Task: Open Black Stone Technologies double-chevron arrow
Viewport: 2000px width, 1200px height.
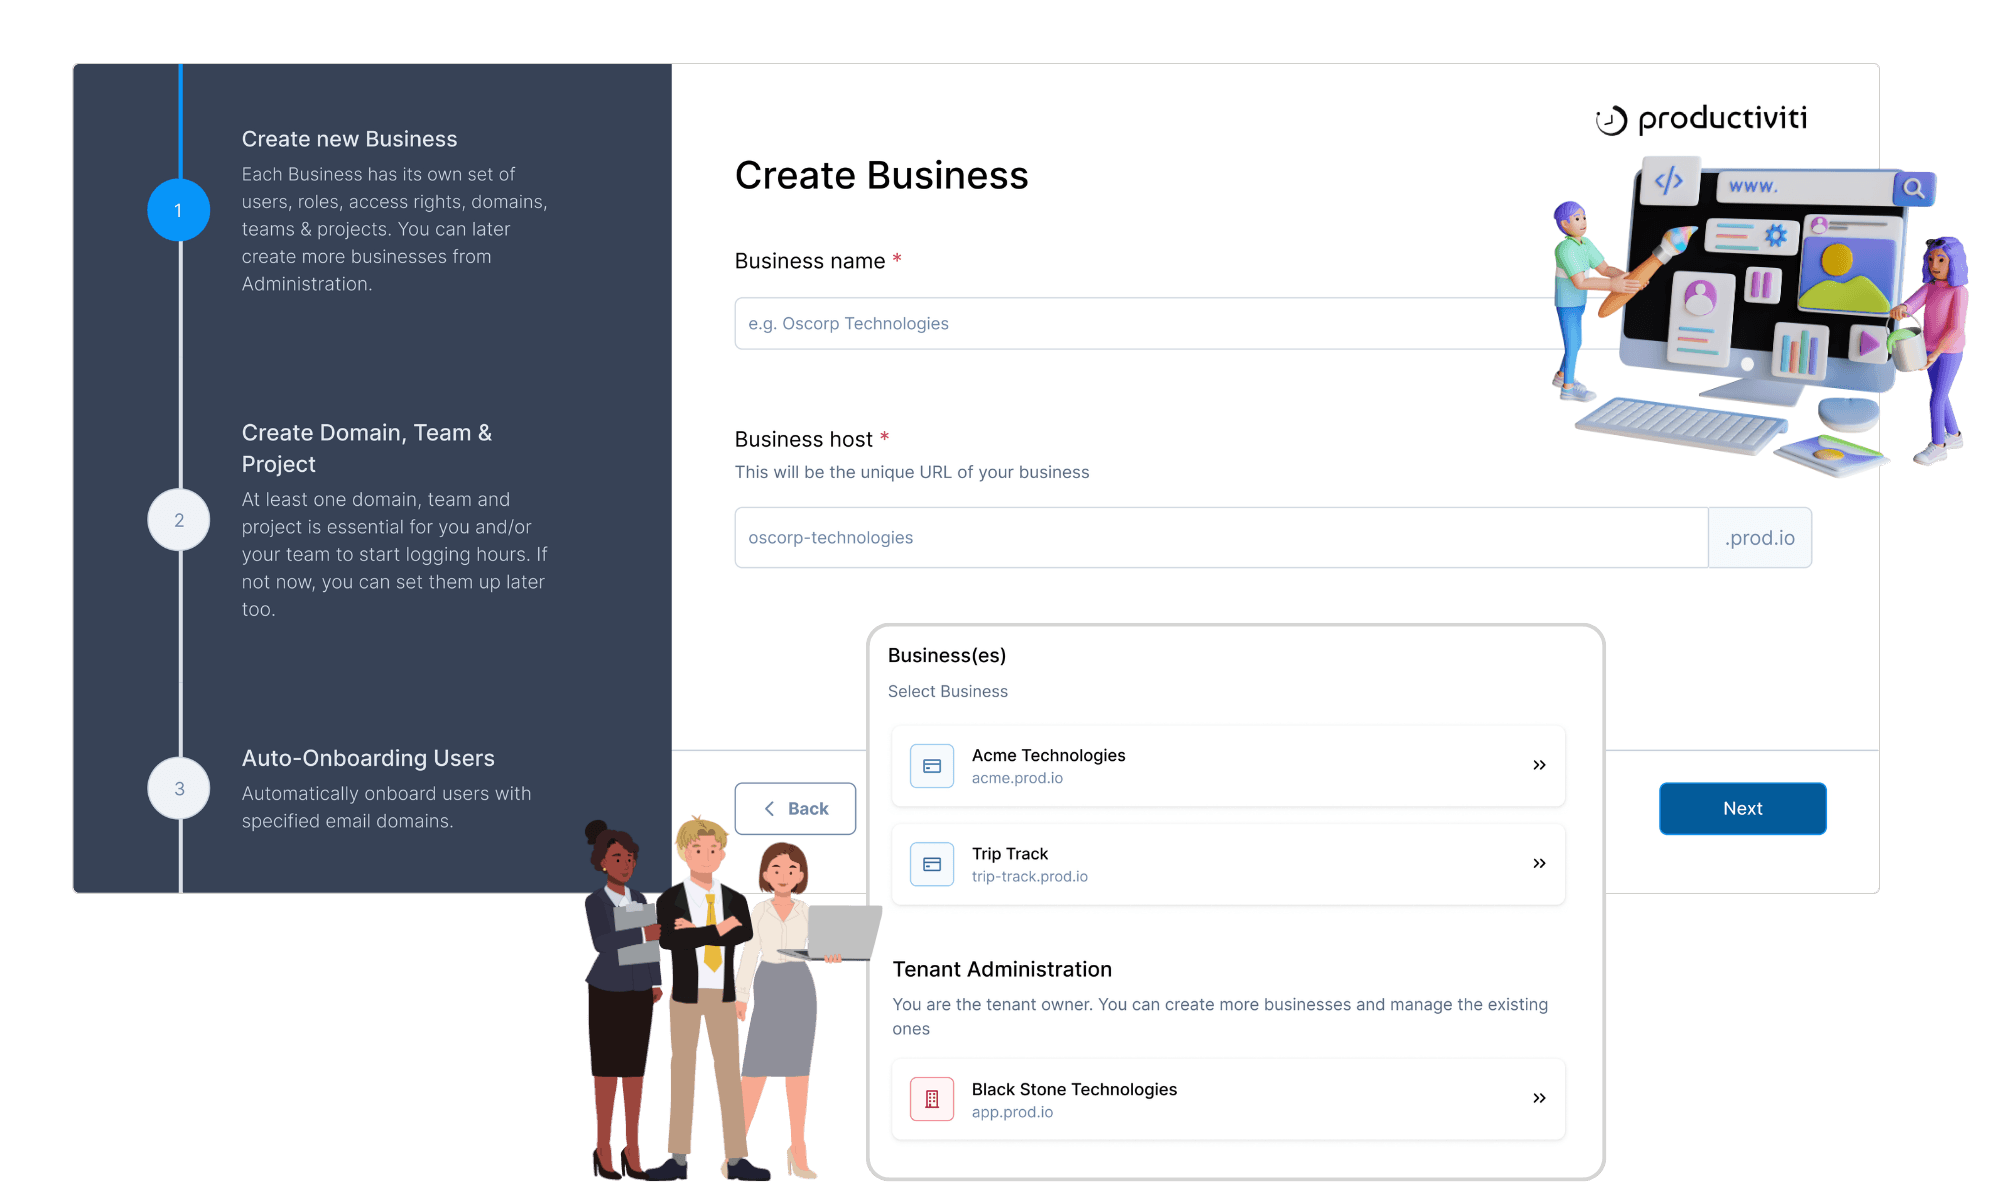Action: click(1539, 1098)
